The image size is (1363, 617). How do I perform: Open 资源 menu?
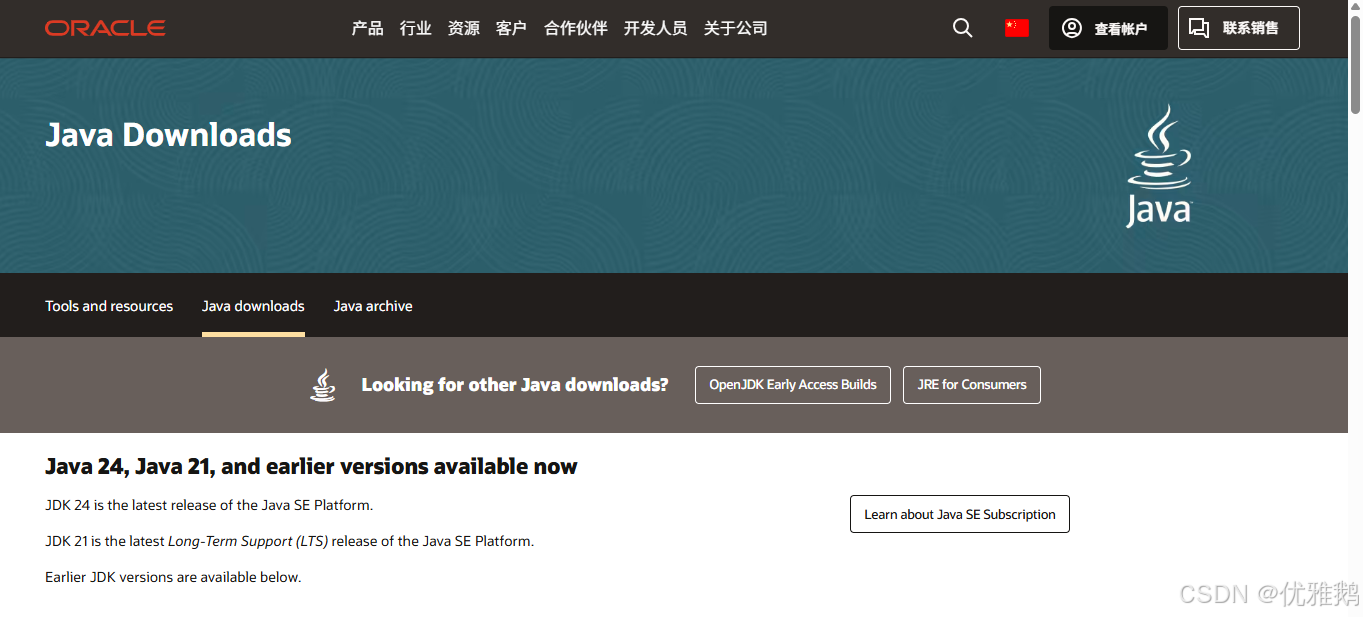pos(463,28)
